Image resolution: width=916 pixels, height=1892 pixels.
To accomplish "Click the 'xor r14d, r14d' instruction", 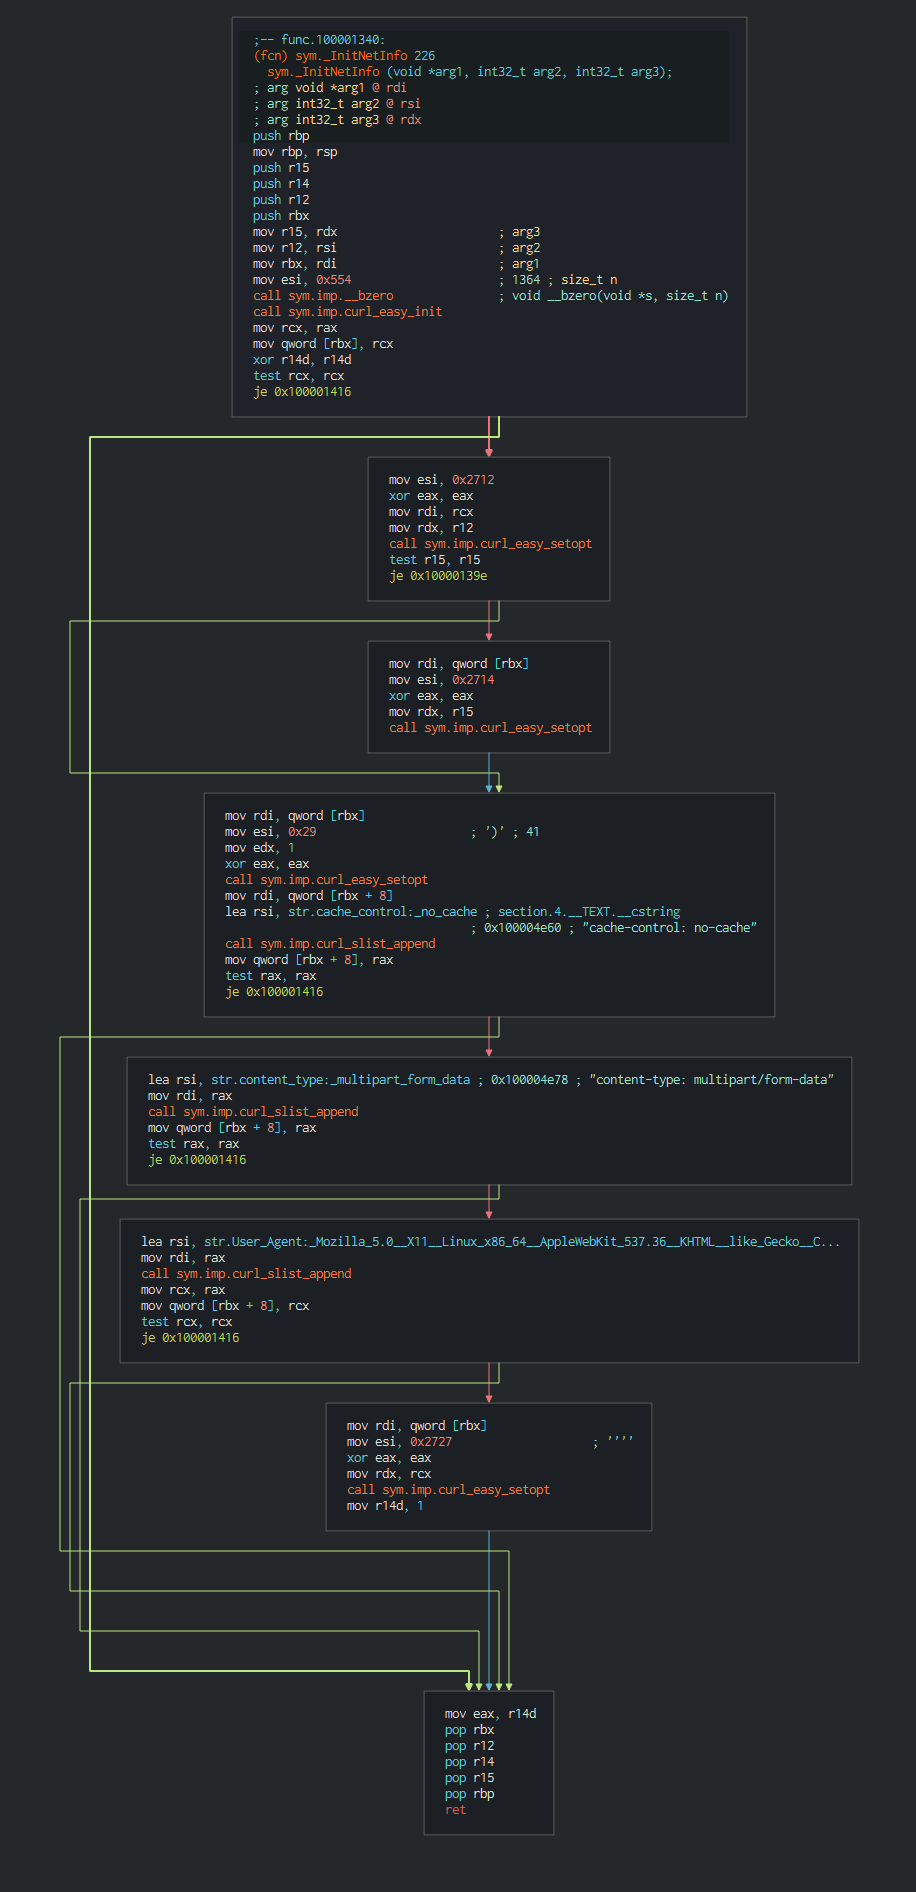I will click(302, 360).
